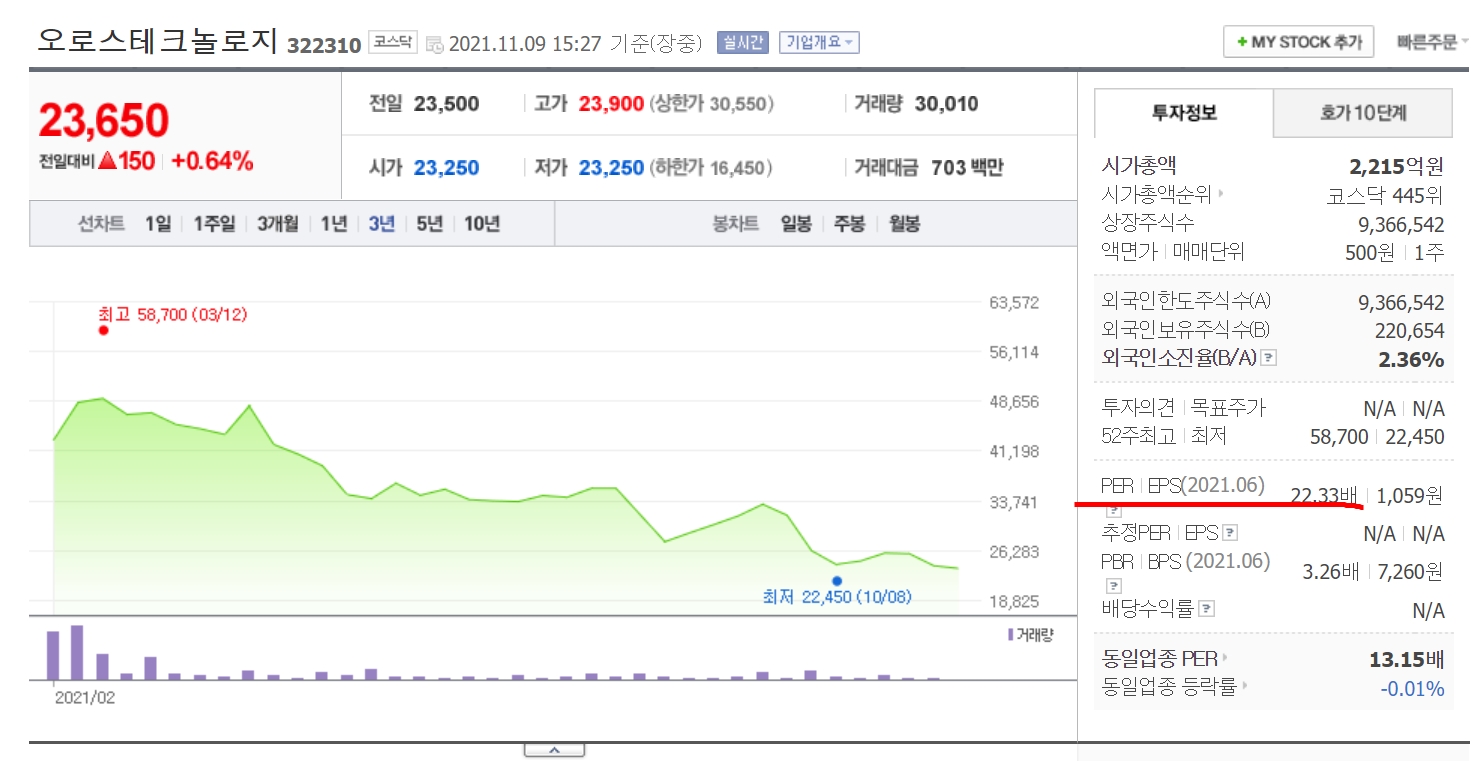The image size is (1477, 761).
Task: Show 월봉 candlestick chart
Action: point(904,224)
